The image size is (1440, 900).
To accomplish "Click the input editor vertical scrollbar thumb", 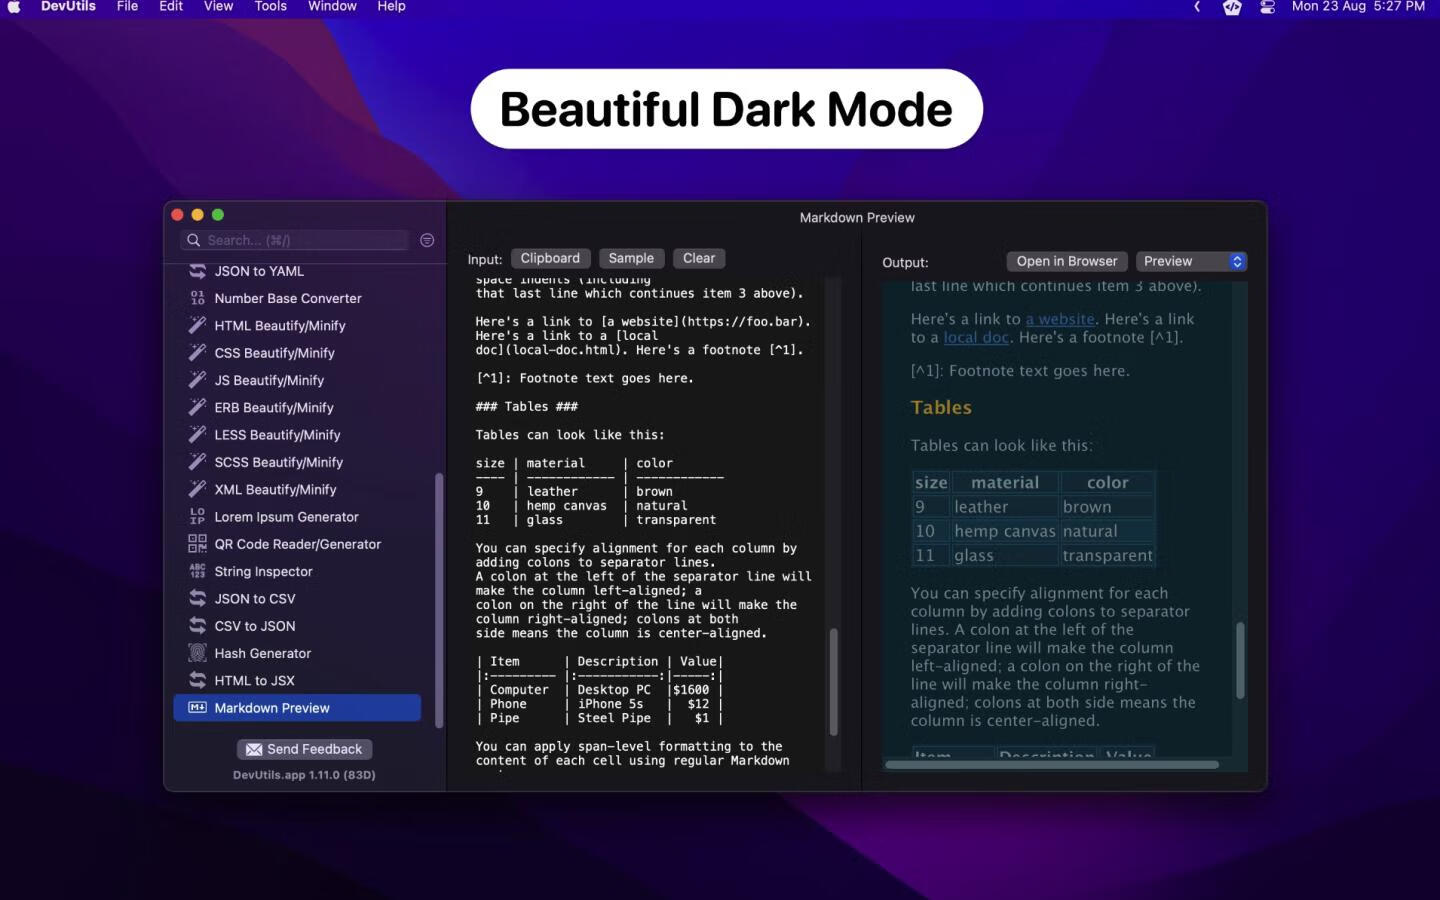I will [833, 682].
